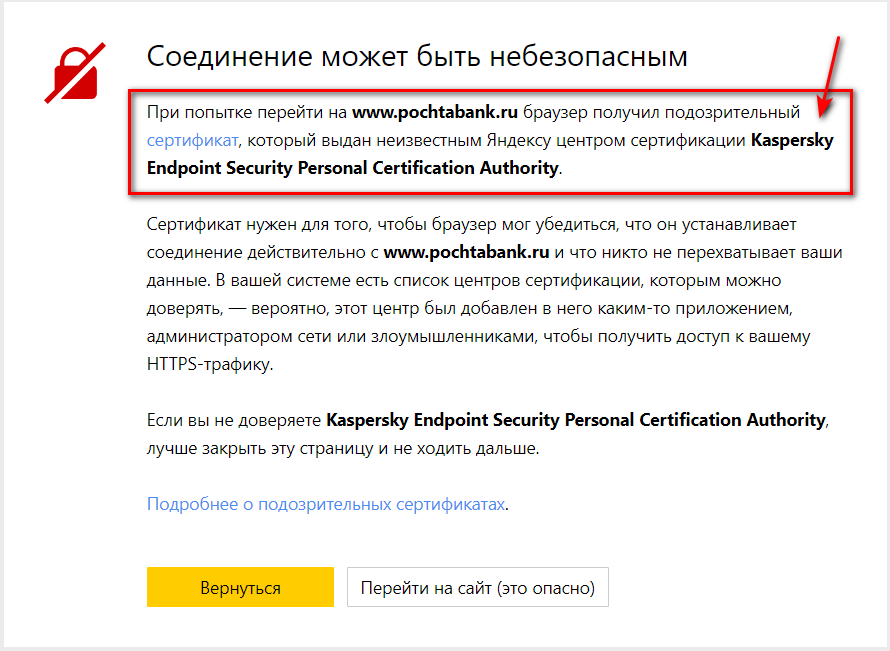Select bold www.pochtabank.ru inside the red box
Viewport: 890px width, 651px height.
(435, 112)
